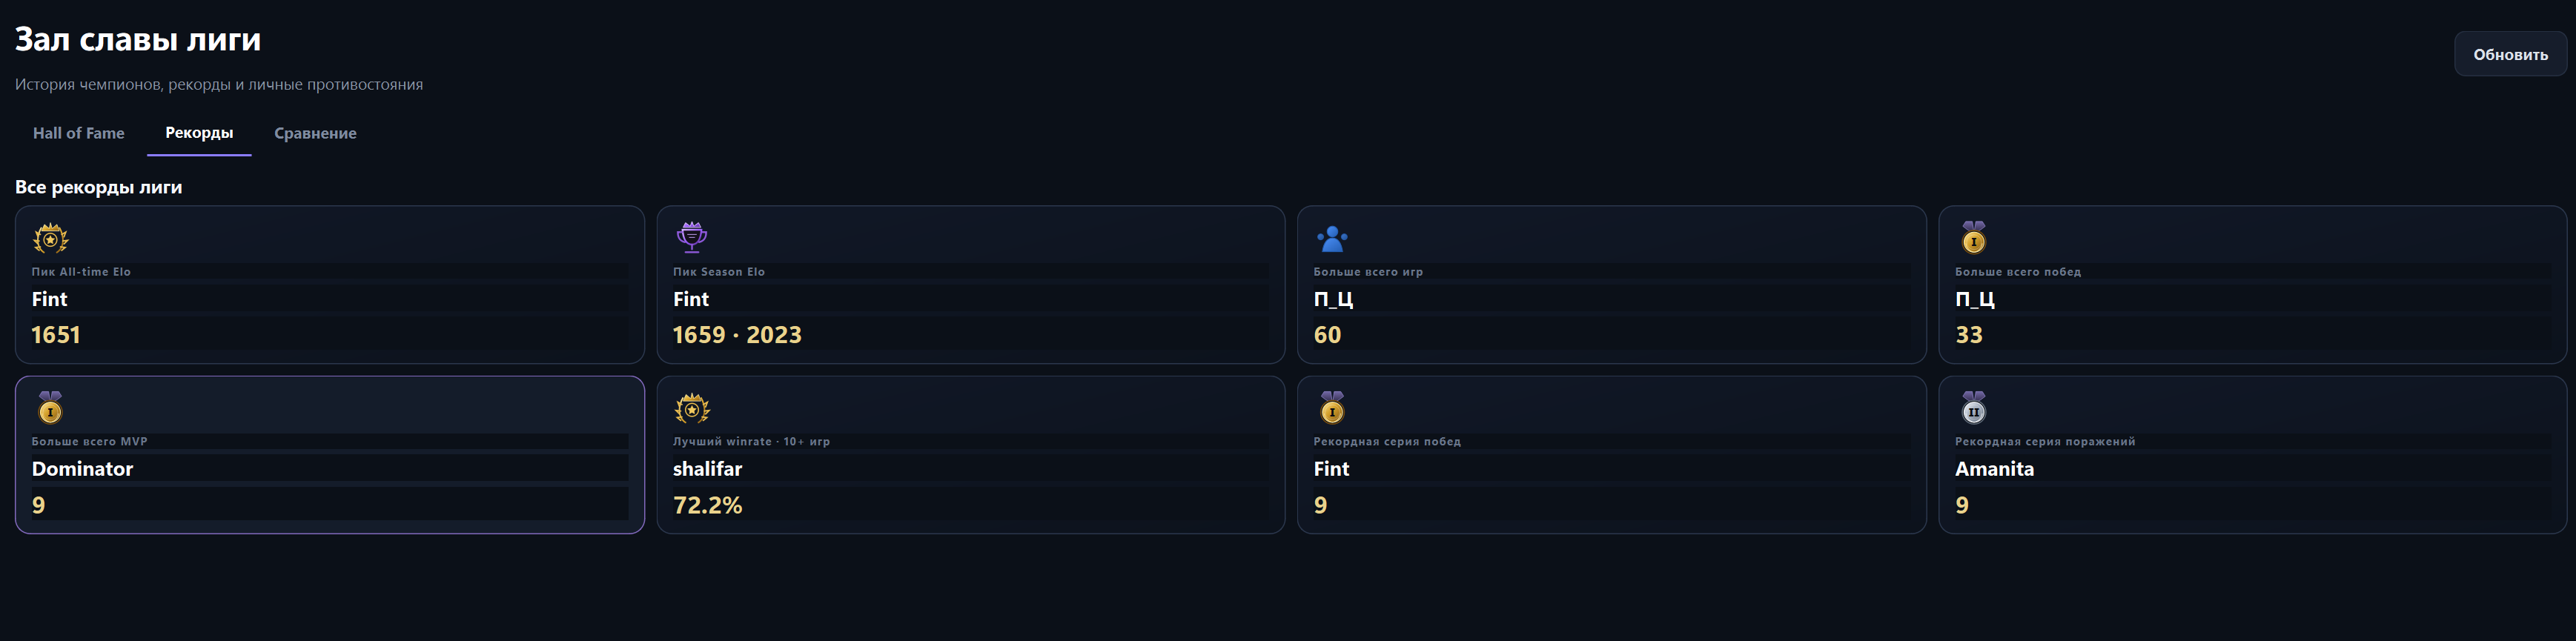Switch to the Hall of Fame tab
The height and width of the screenshot is (641, 2576).
[x=79, y=133]
